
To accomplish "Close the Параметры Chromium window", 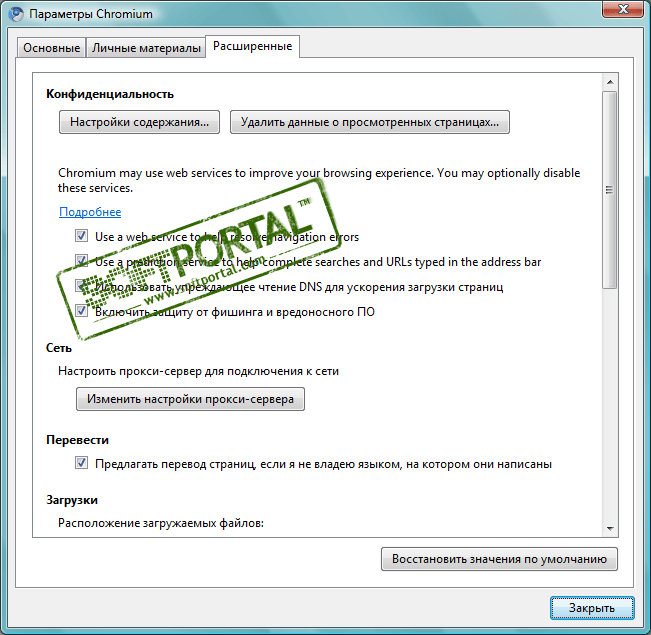I will click(623, 9).
